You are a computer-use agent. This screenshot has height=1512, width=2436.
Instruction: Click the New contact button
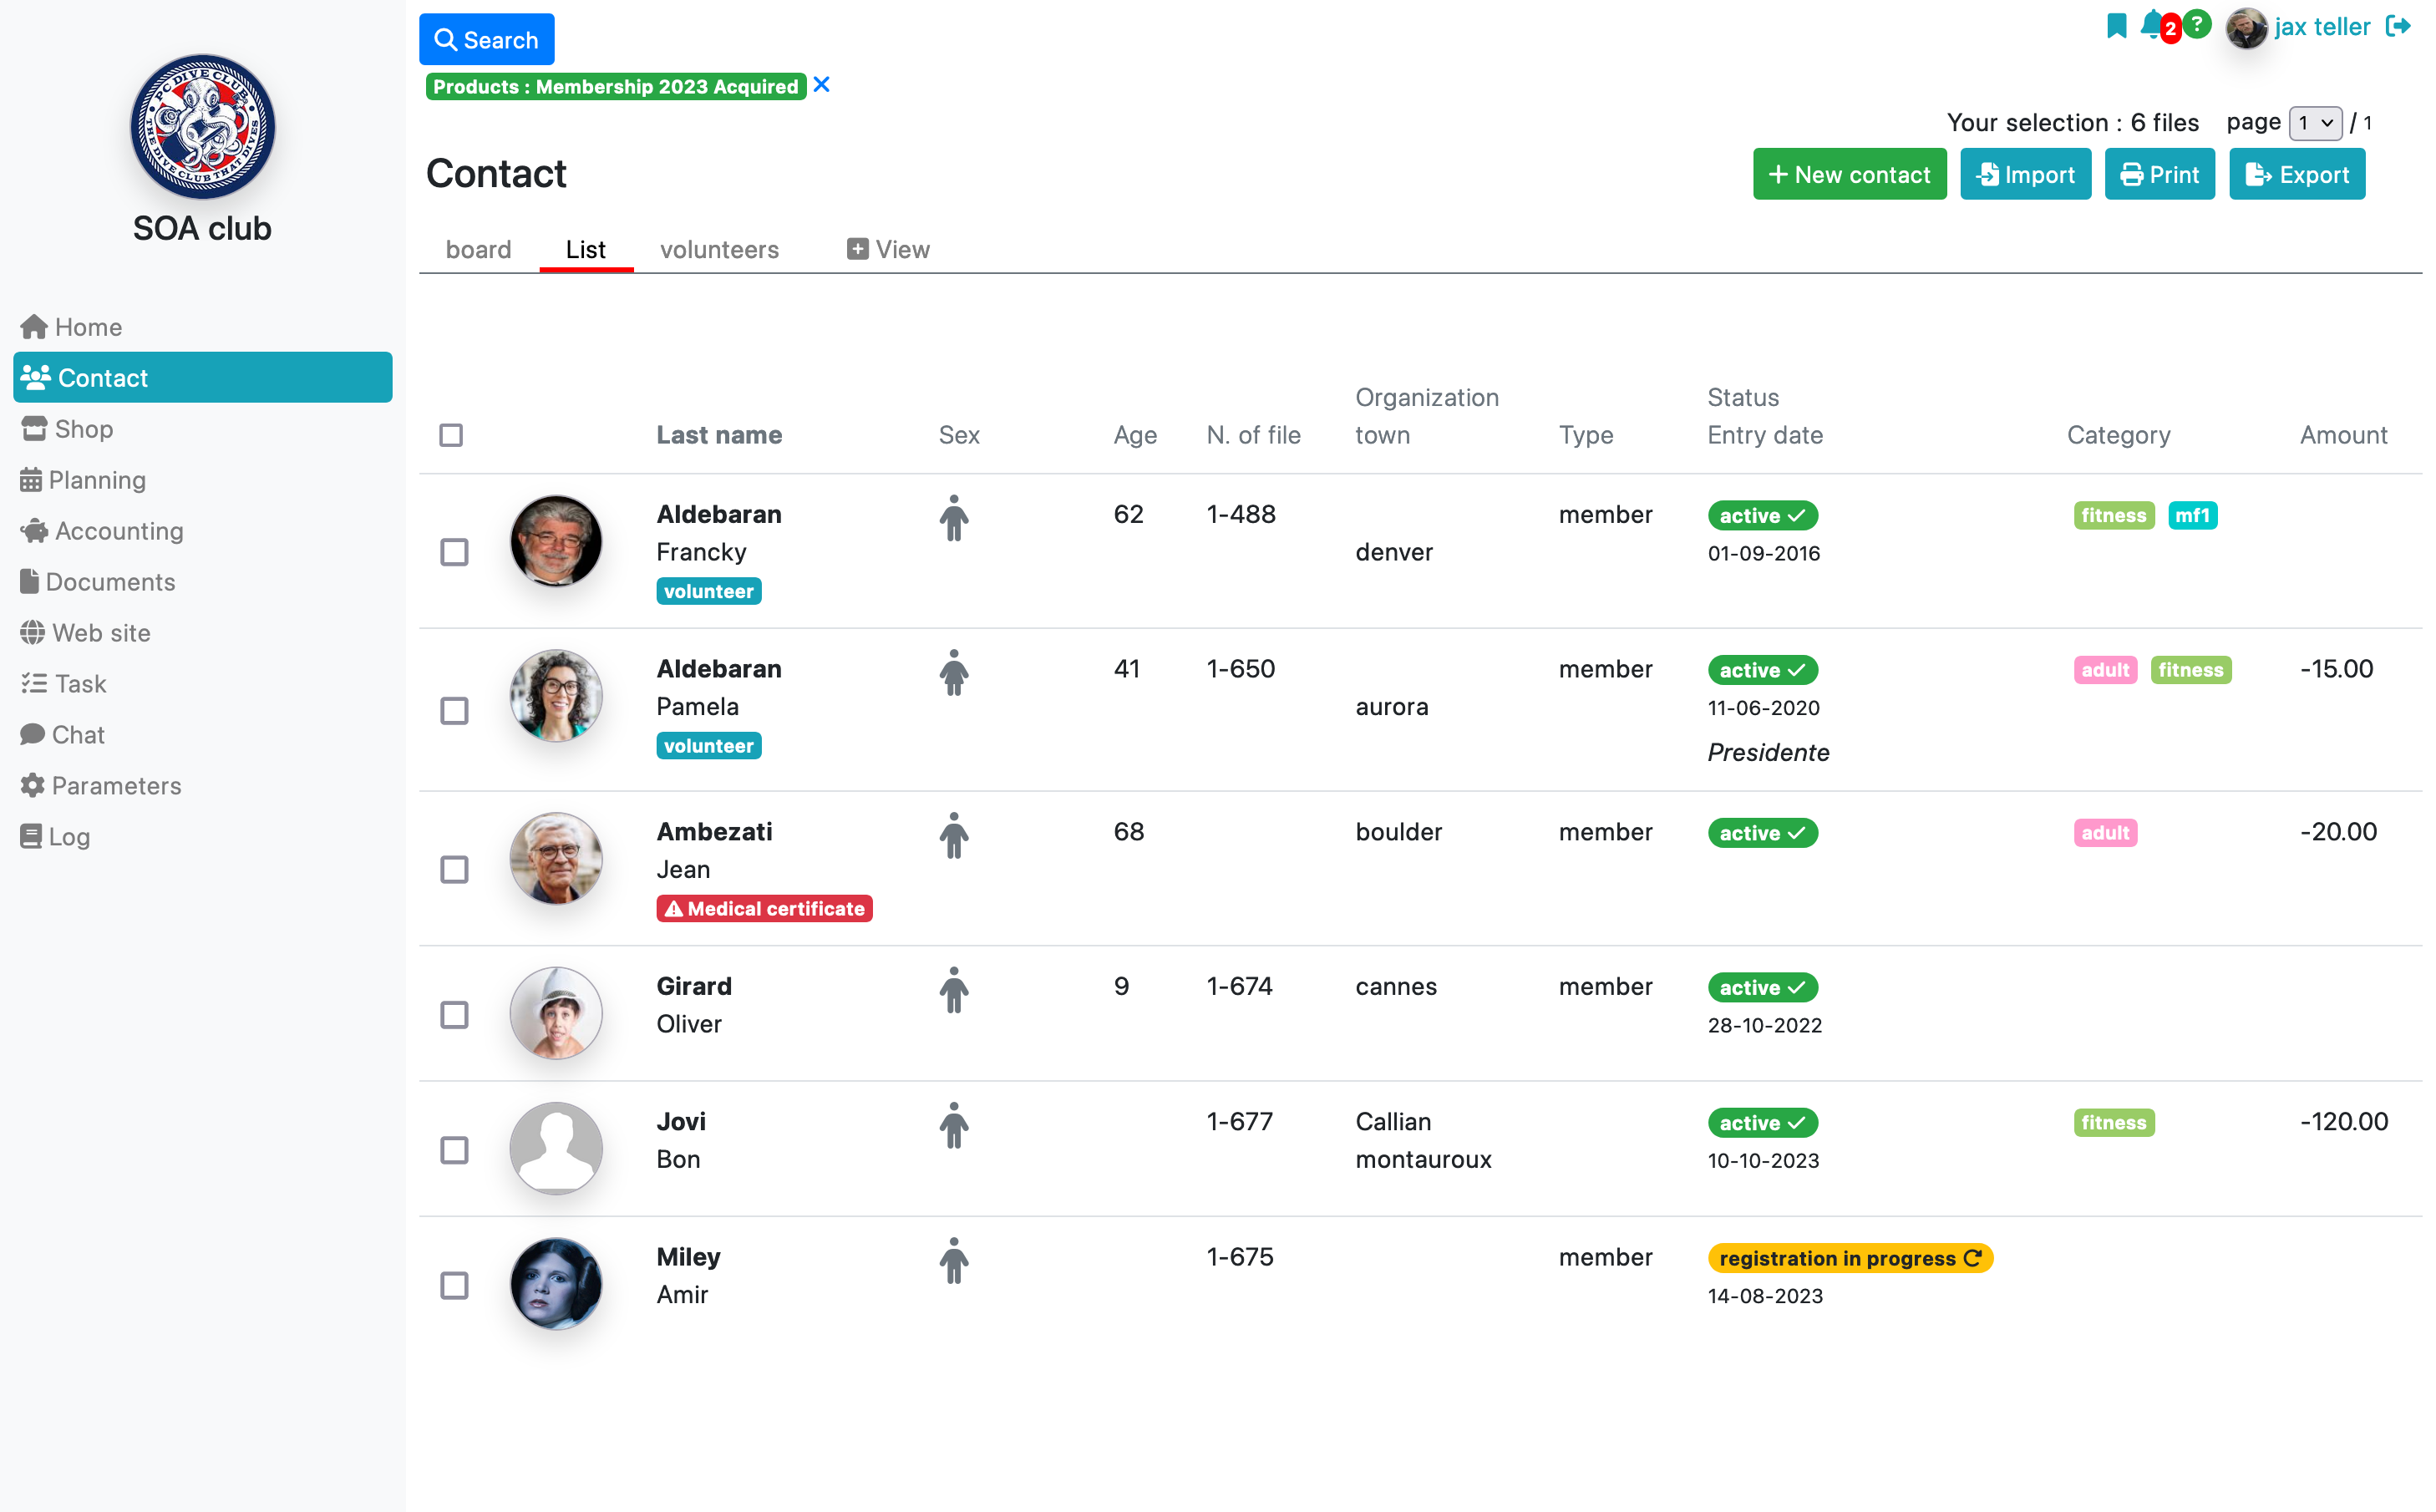pyautogui.click(x=1849, y=175)
